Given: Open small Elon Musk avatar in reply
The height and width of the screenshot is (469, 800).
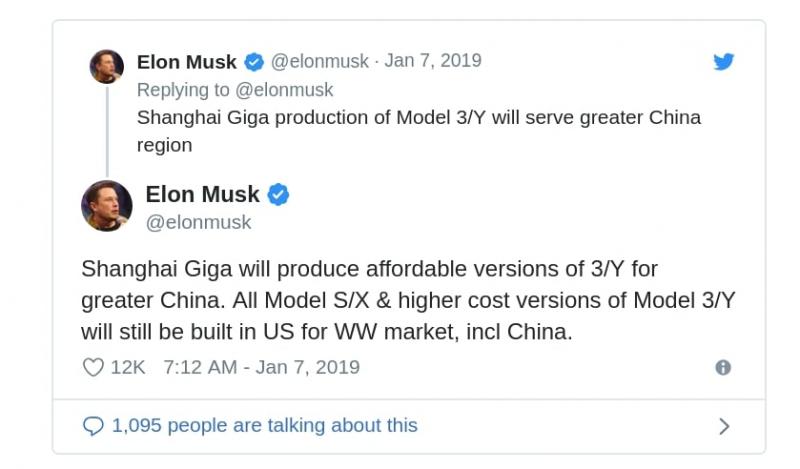Looking at the screenshot, I should coord(107,66).
